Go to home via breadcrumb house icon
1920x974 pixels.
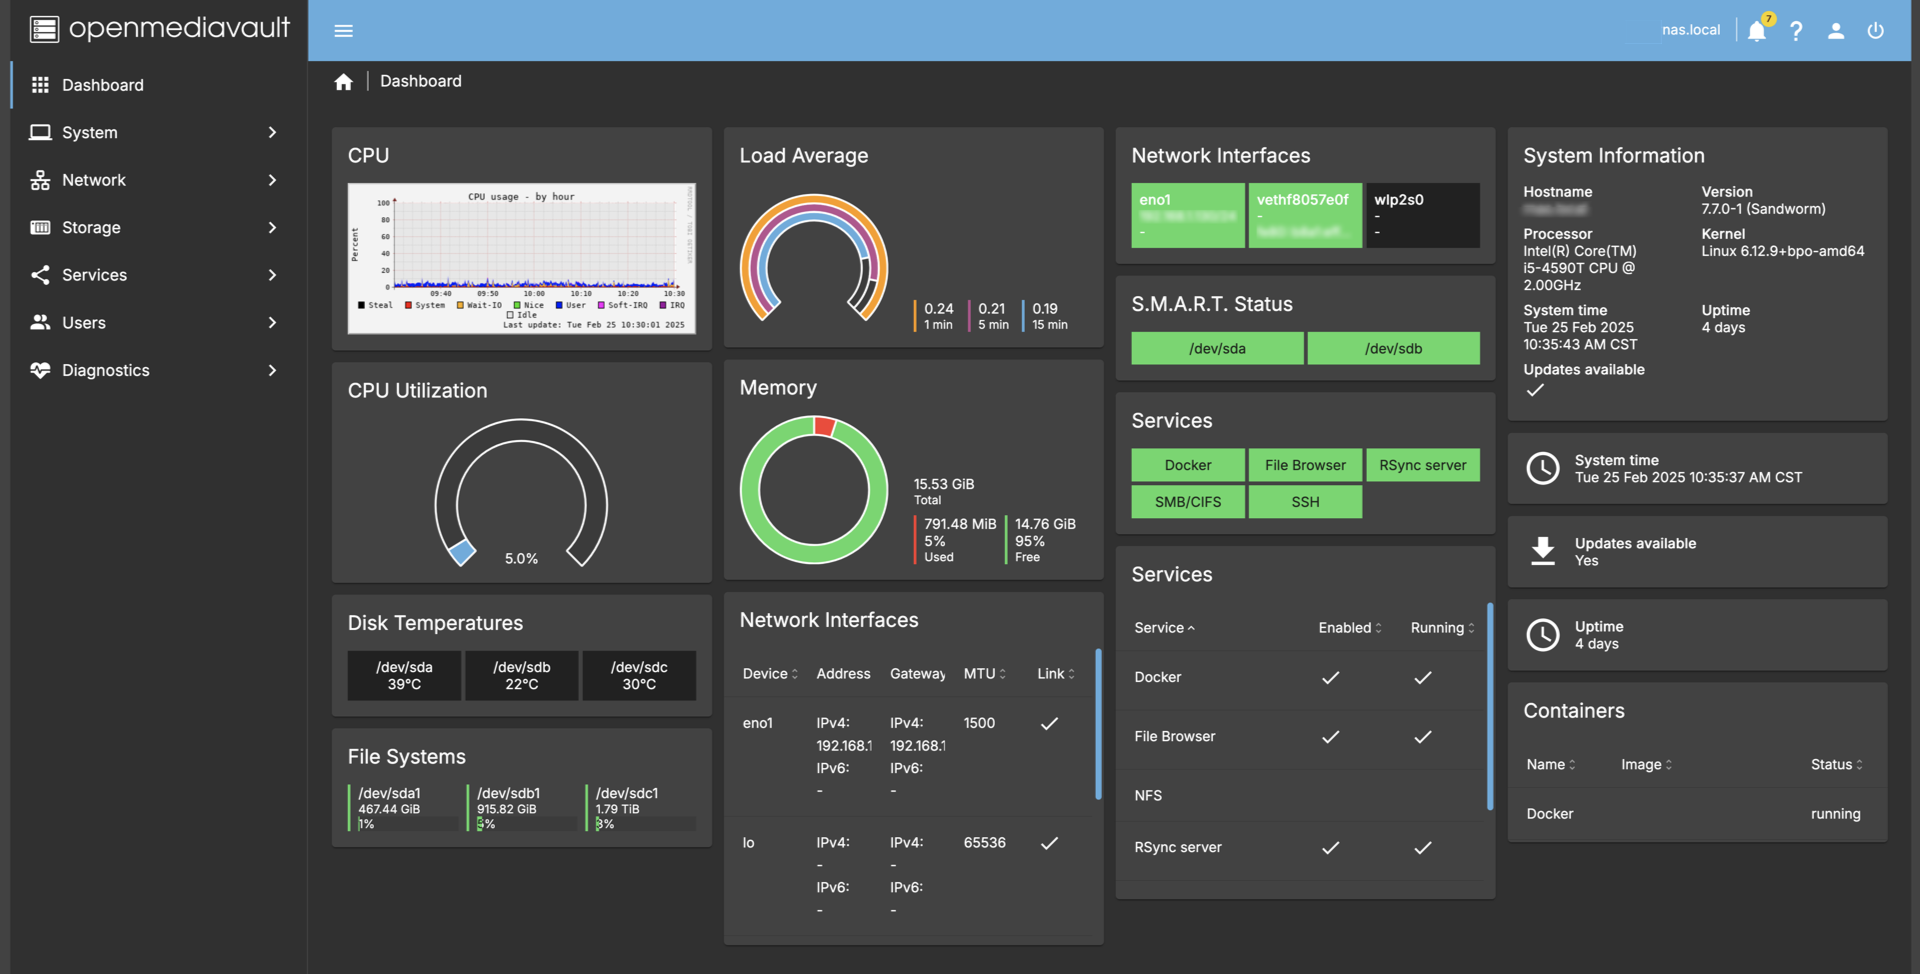click(343, 82)
